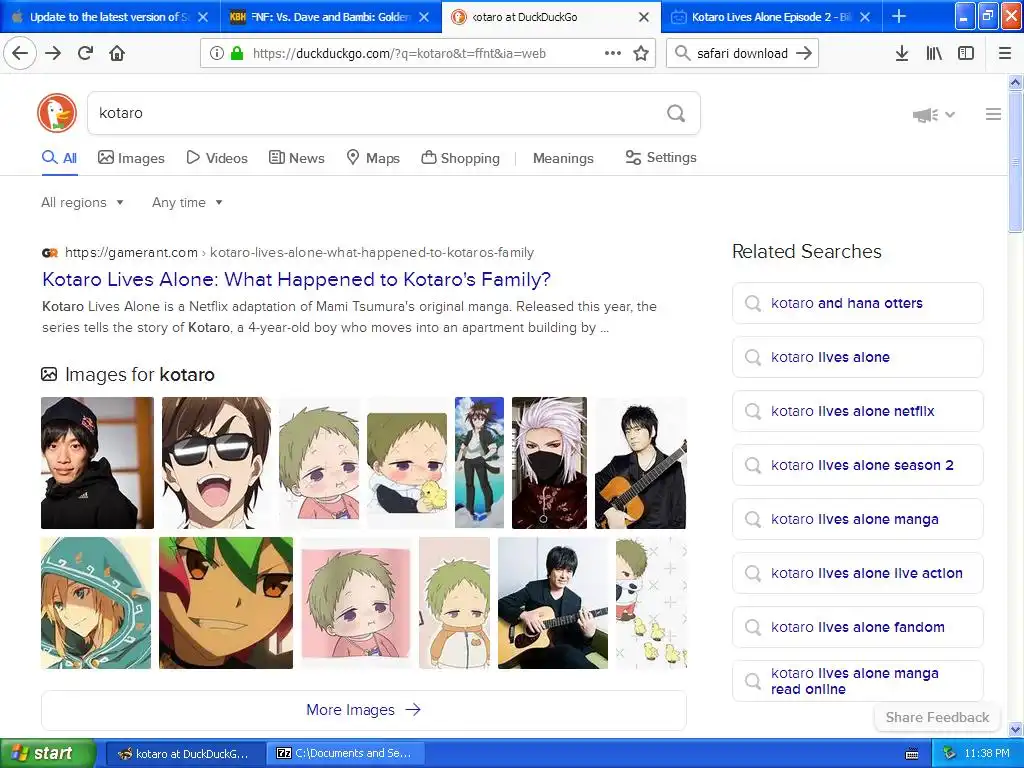Select the Shopping search category

pyautogui.click(x=460, y=158)
